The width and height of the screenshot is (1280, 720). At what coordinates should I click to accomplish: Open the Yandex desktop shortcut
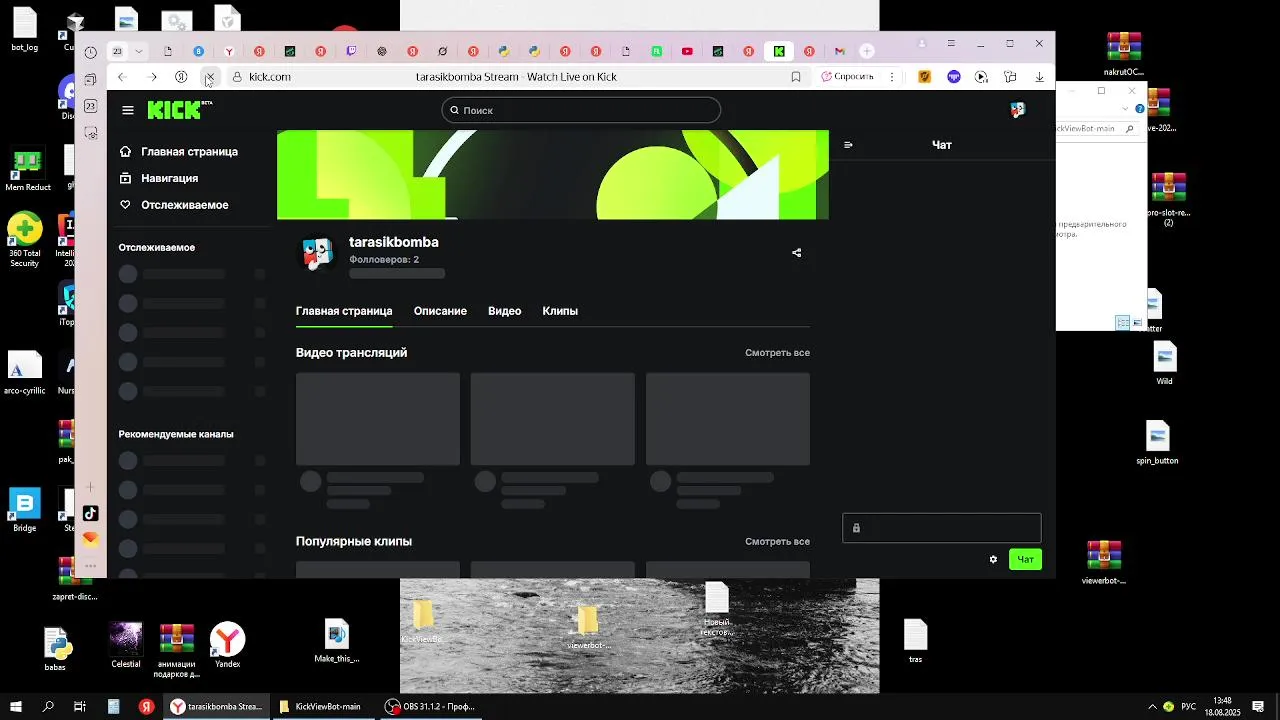point(228,645)
